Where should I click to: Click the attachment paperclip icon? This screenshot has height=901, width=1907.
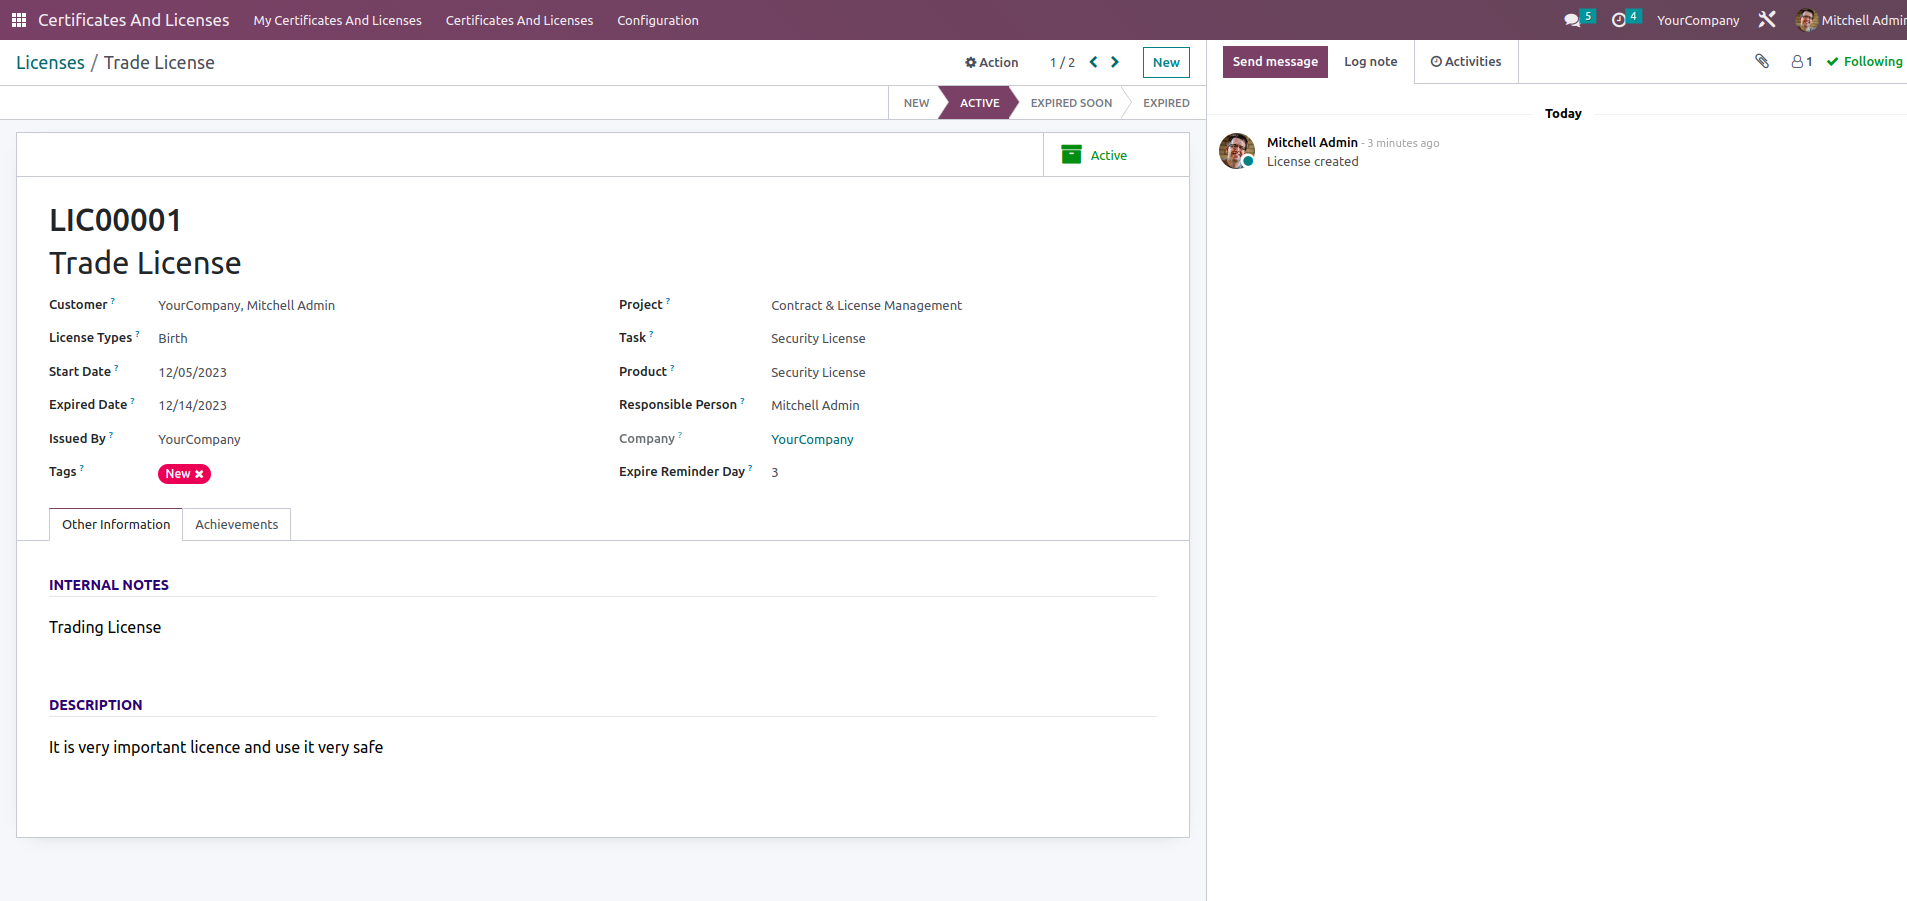[1762, 61]
